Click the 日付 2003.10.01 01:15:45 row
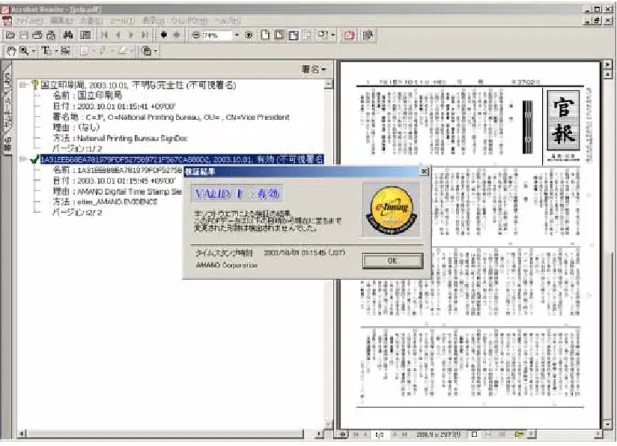617x446 pixels. tap(114, 181)
